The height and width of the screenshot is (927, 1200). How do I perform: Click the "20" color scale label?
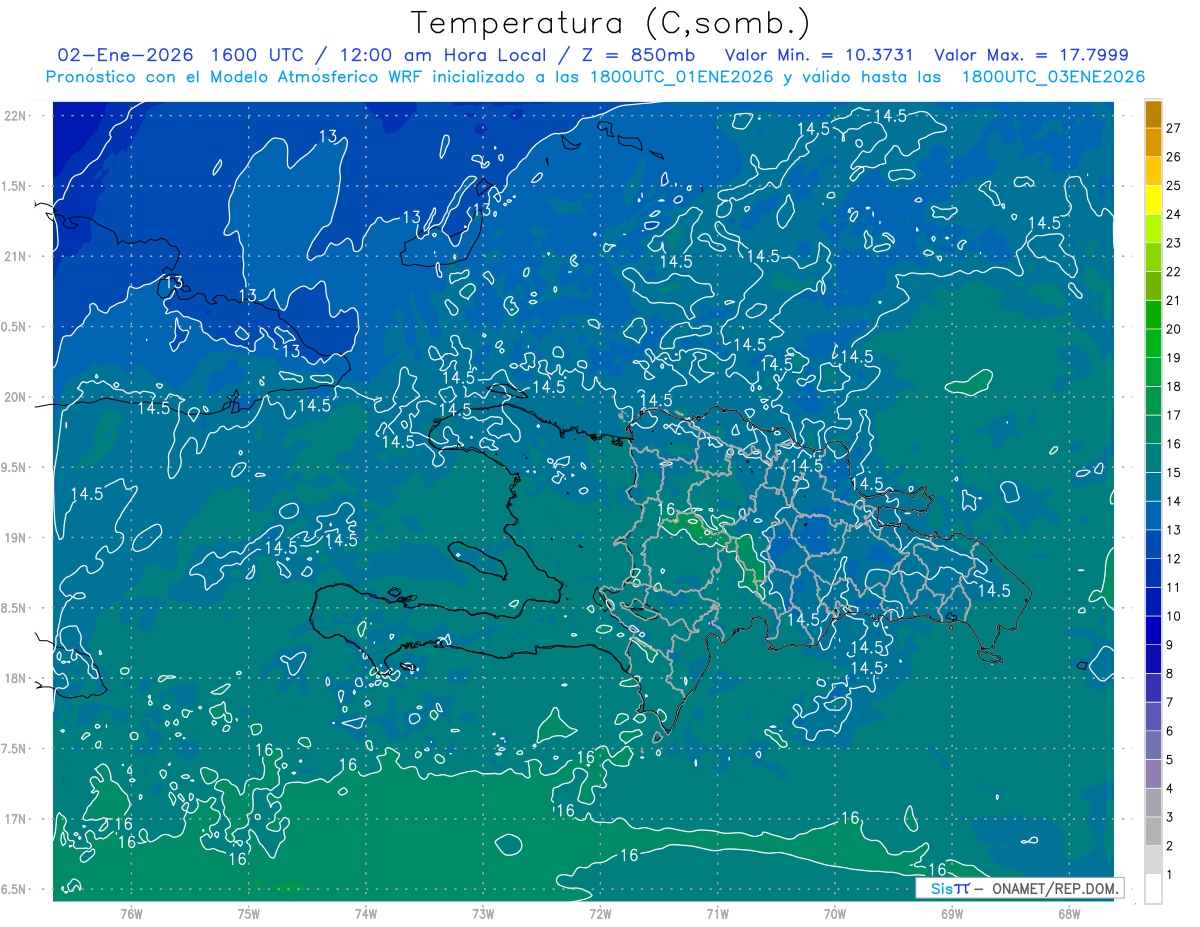tap(1174, 329)
